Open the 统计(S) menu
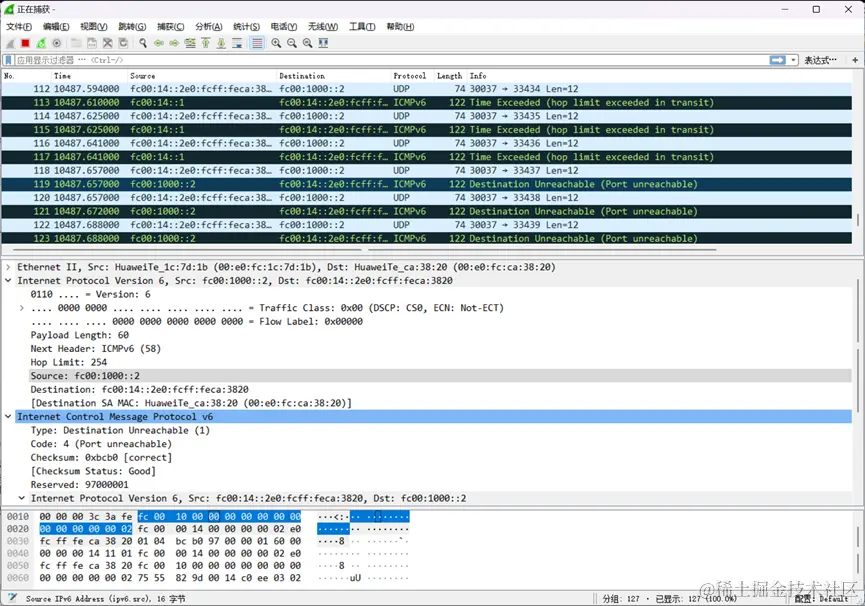 tap(247, 26)
